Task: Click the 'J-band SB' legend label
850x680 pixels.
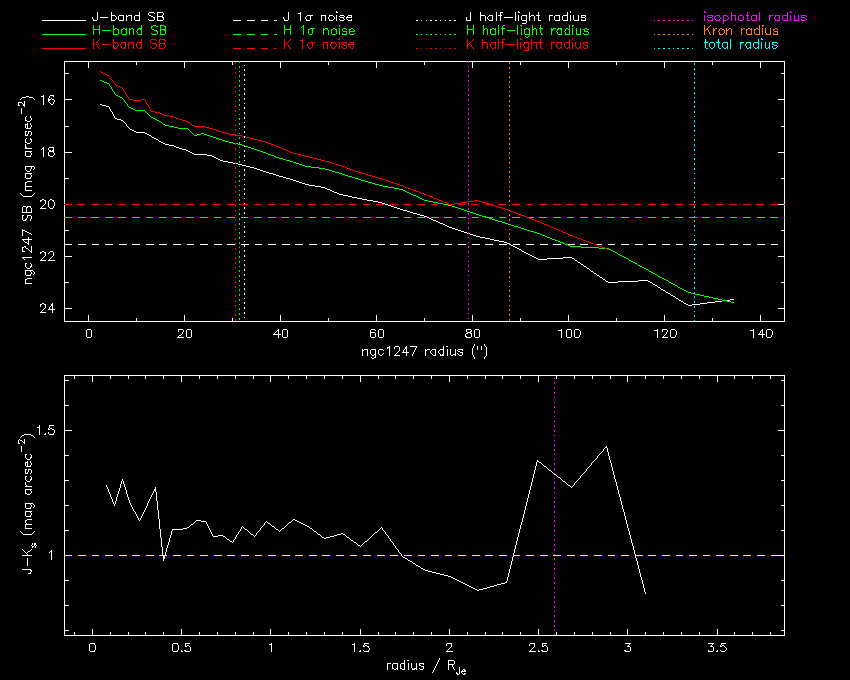Action: (128, 17)
